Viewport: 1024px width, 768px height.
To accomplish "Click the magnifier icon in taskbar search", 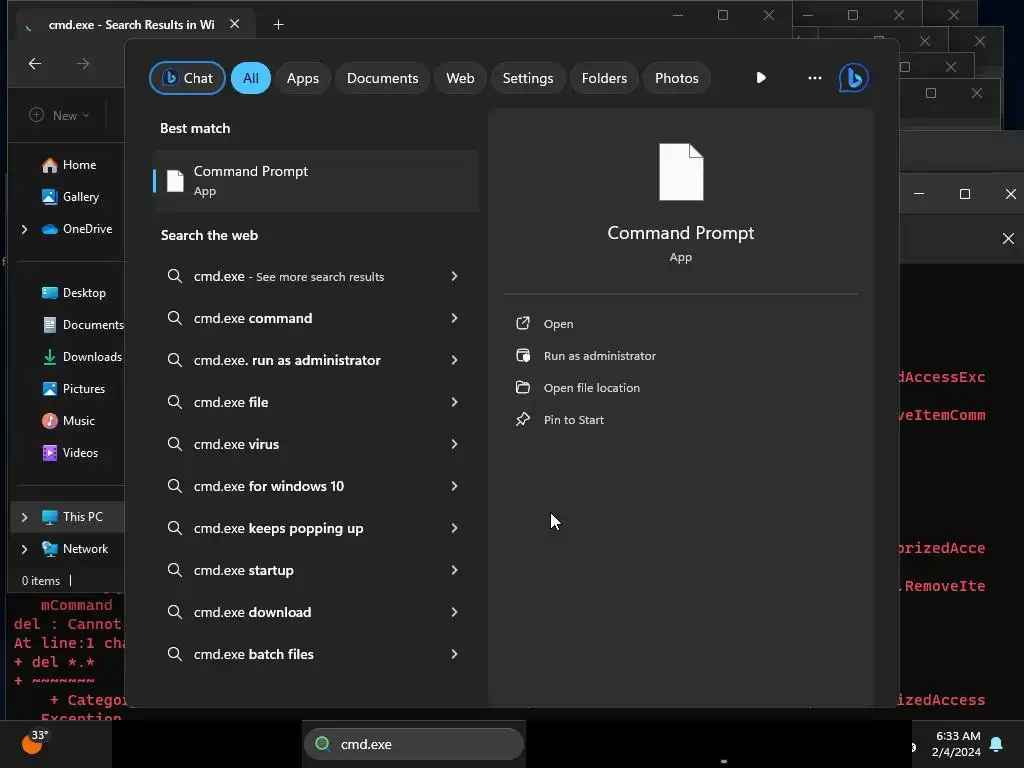I will coord(323,744).
